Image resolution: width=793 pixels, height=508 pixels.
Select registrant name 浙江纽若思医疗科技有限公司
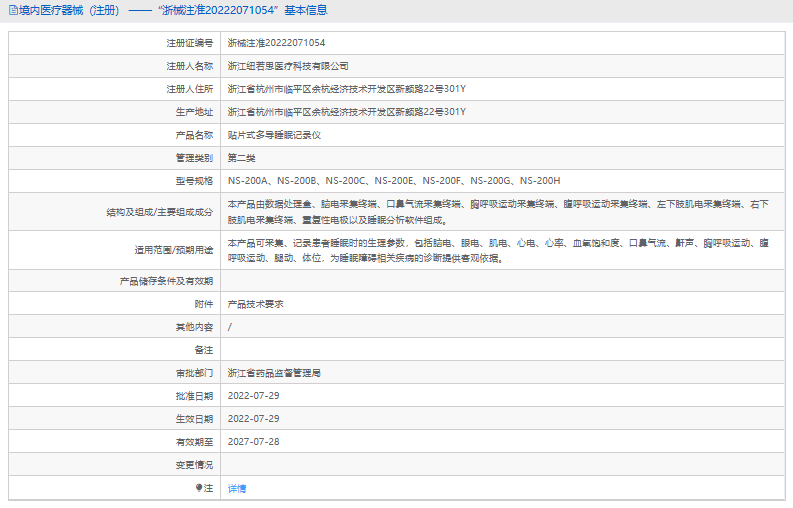288,66
